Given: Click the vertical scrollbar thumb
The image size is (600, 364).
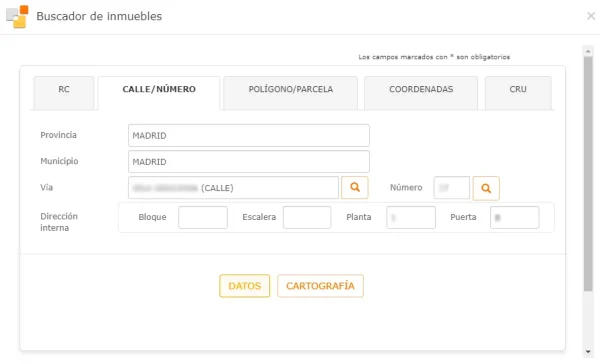Looking at the screenshot, I should (588, 174).
